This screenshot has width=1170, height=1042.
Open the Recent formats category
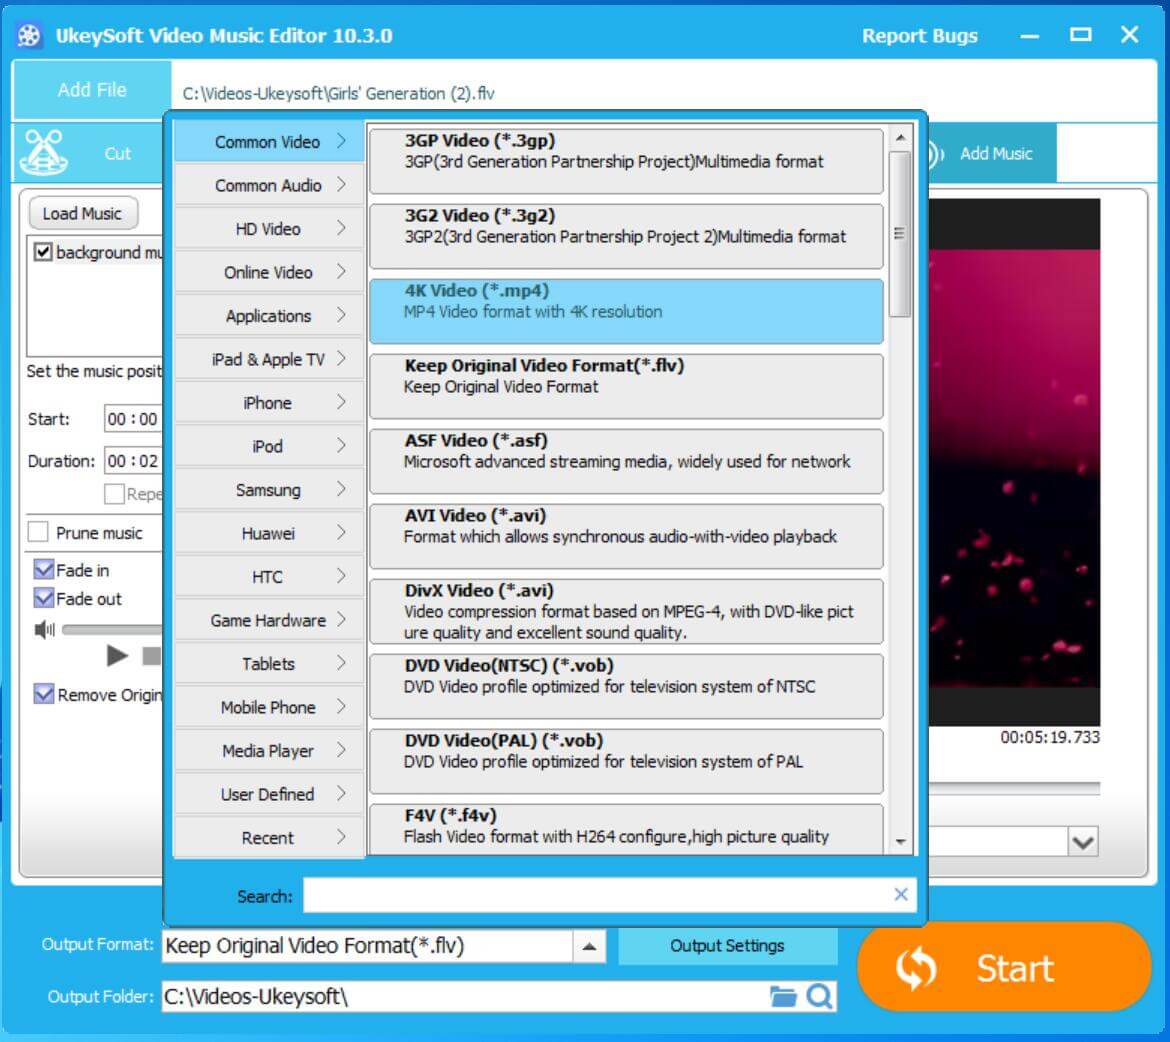tap(269, 837)
